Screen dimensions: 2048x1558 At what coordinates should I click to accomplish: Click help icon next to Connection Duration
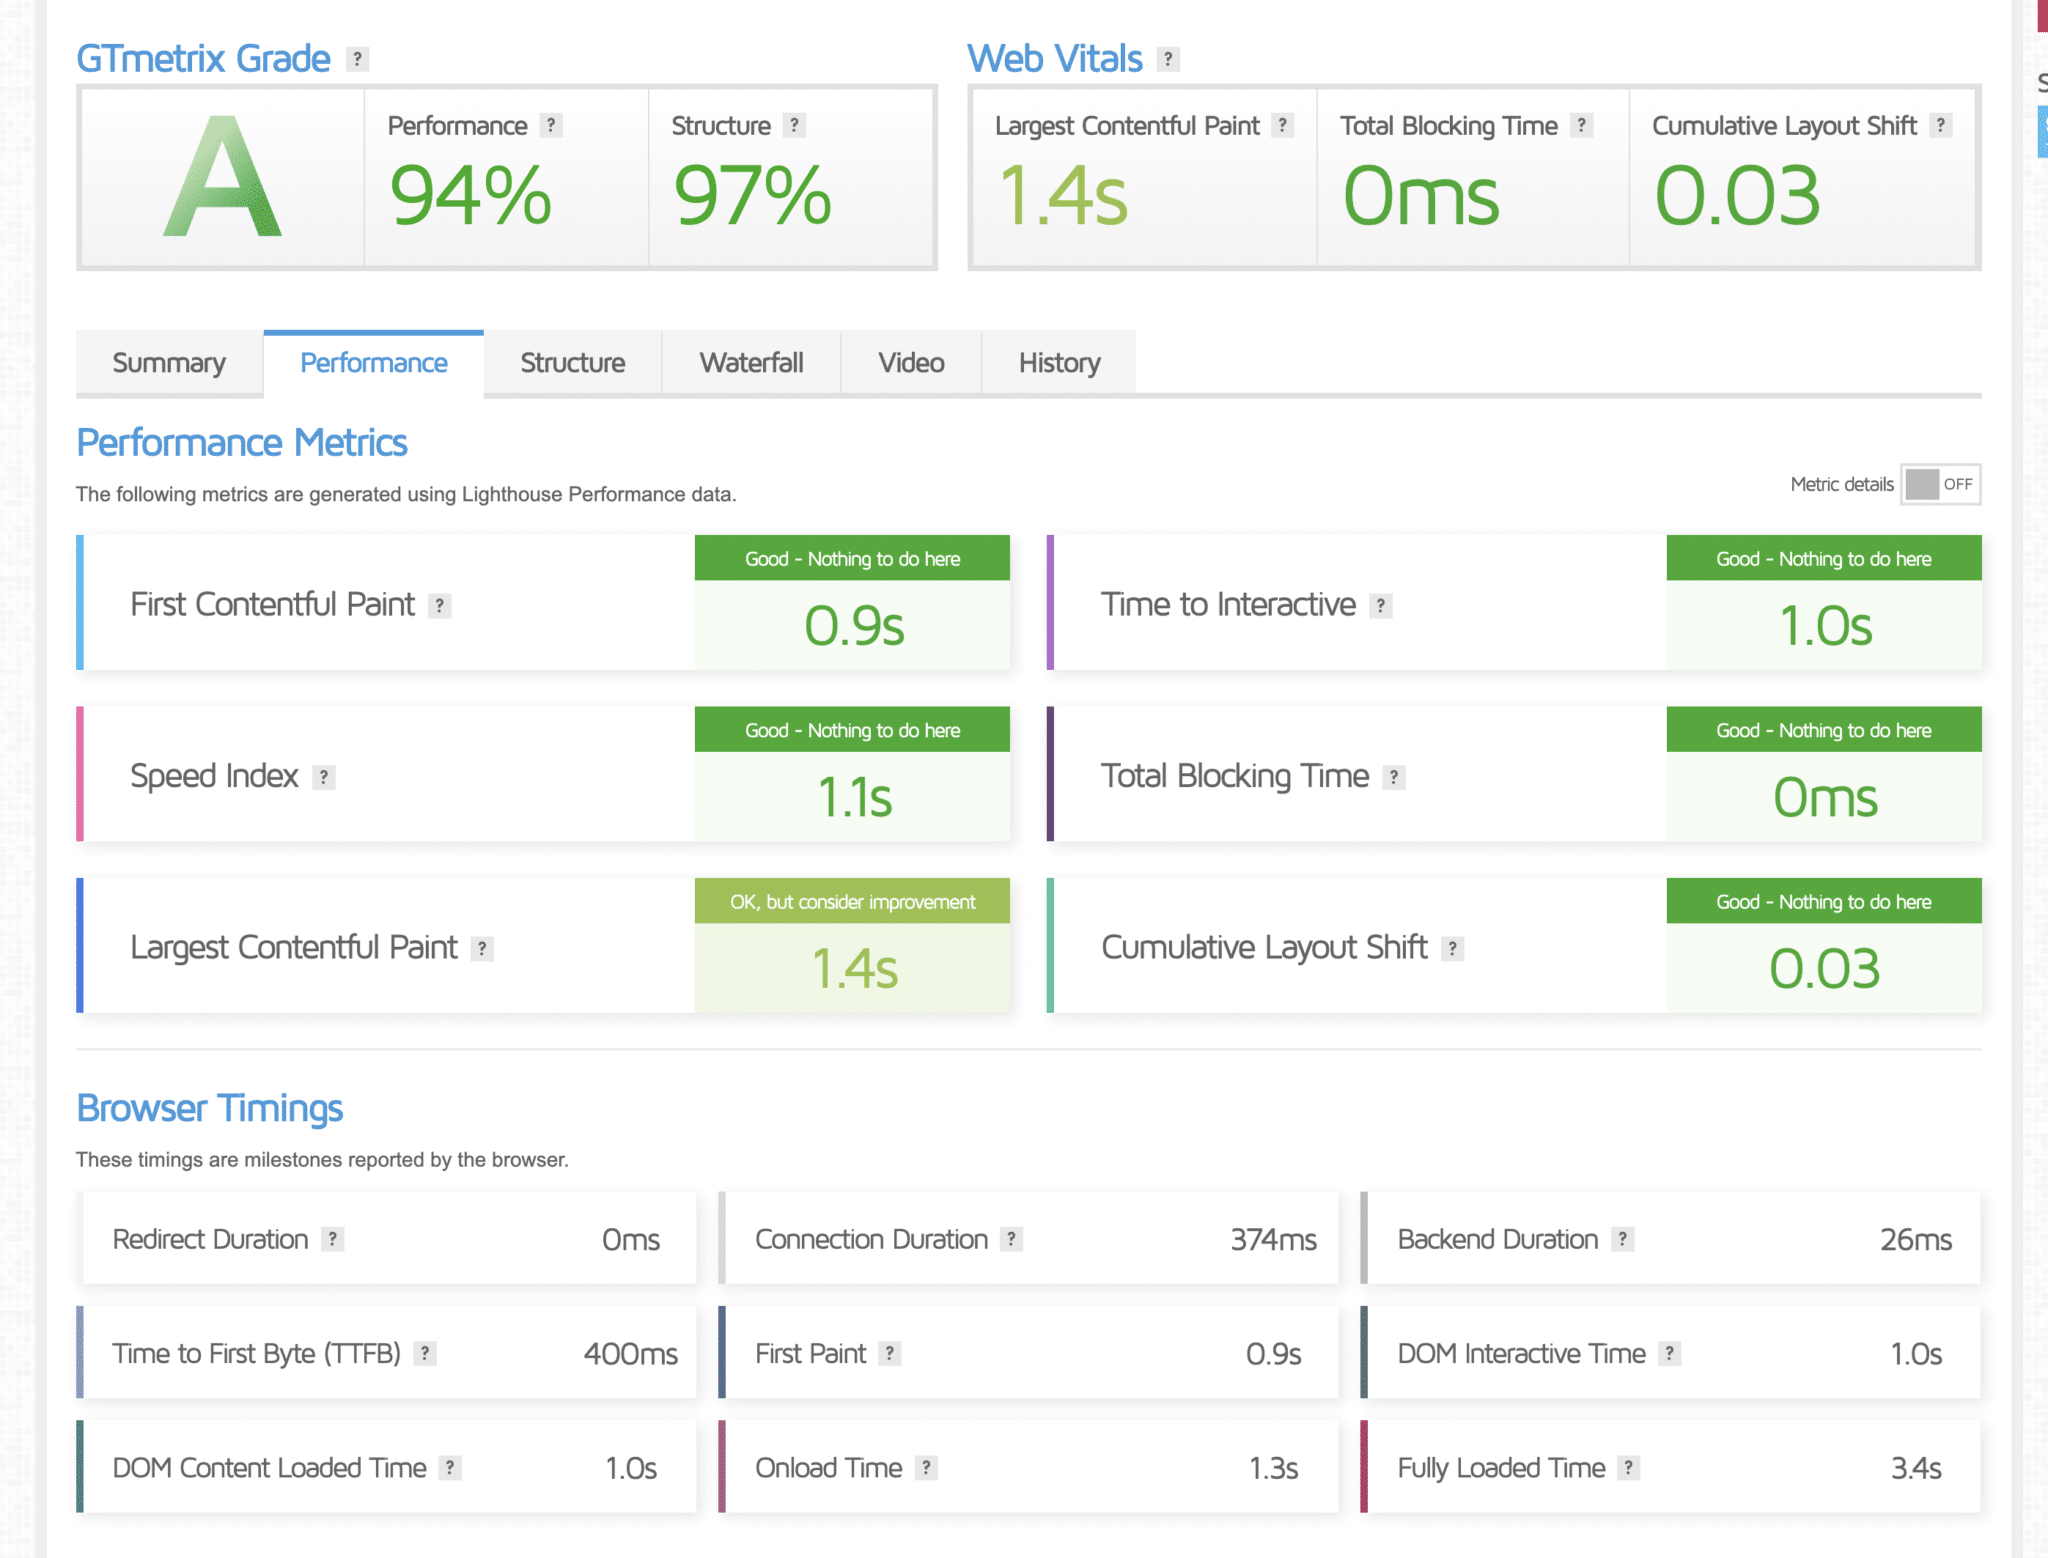point(1011,1239)
